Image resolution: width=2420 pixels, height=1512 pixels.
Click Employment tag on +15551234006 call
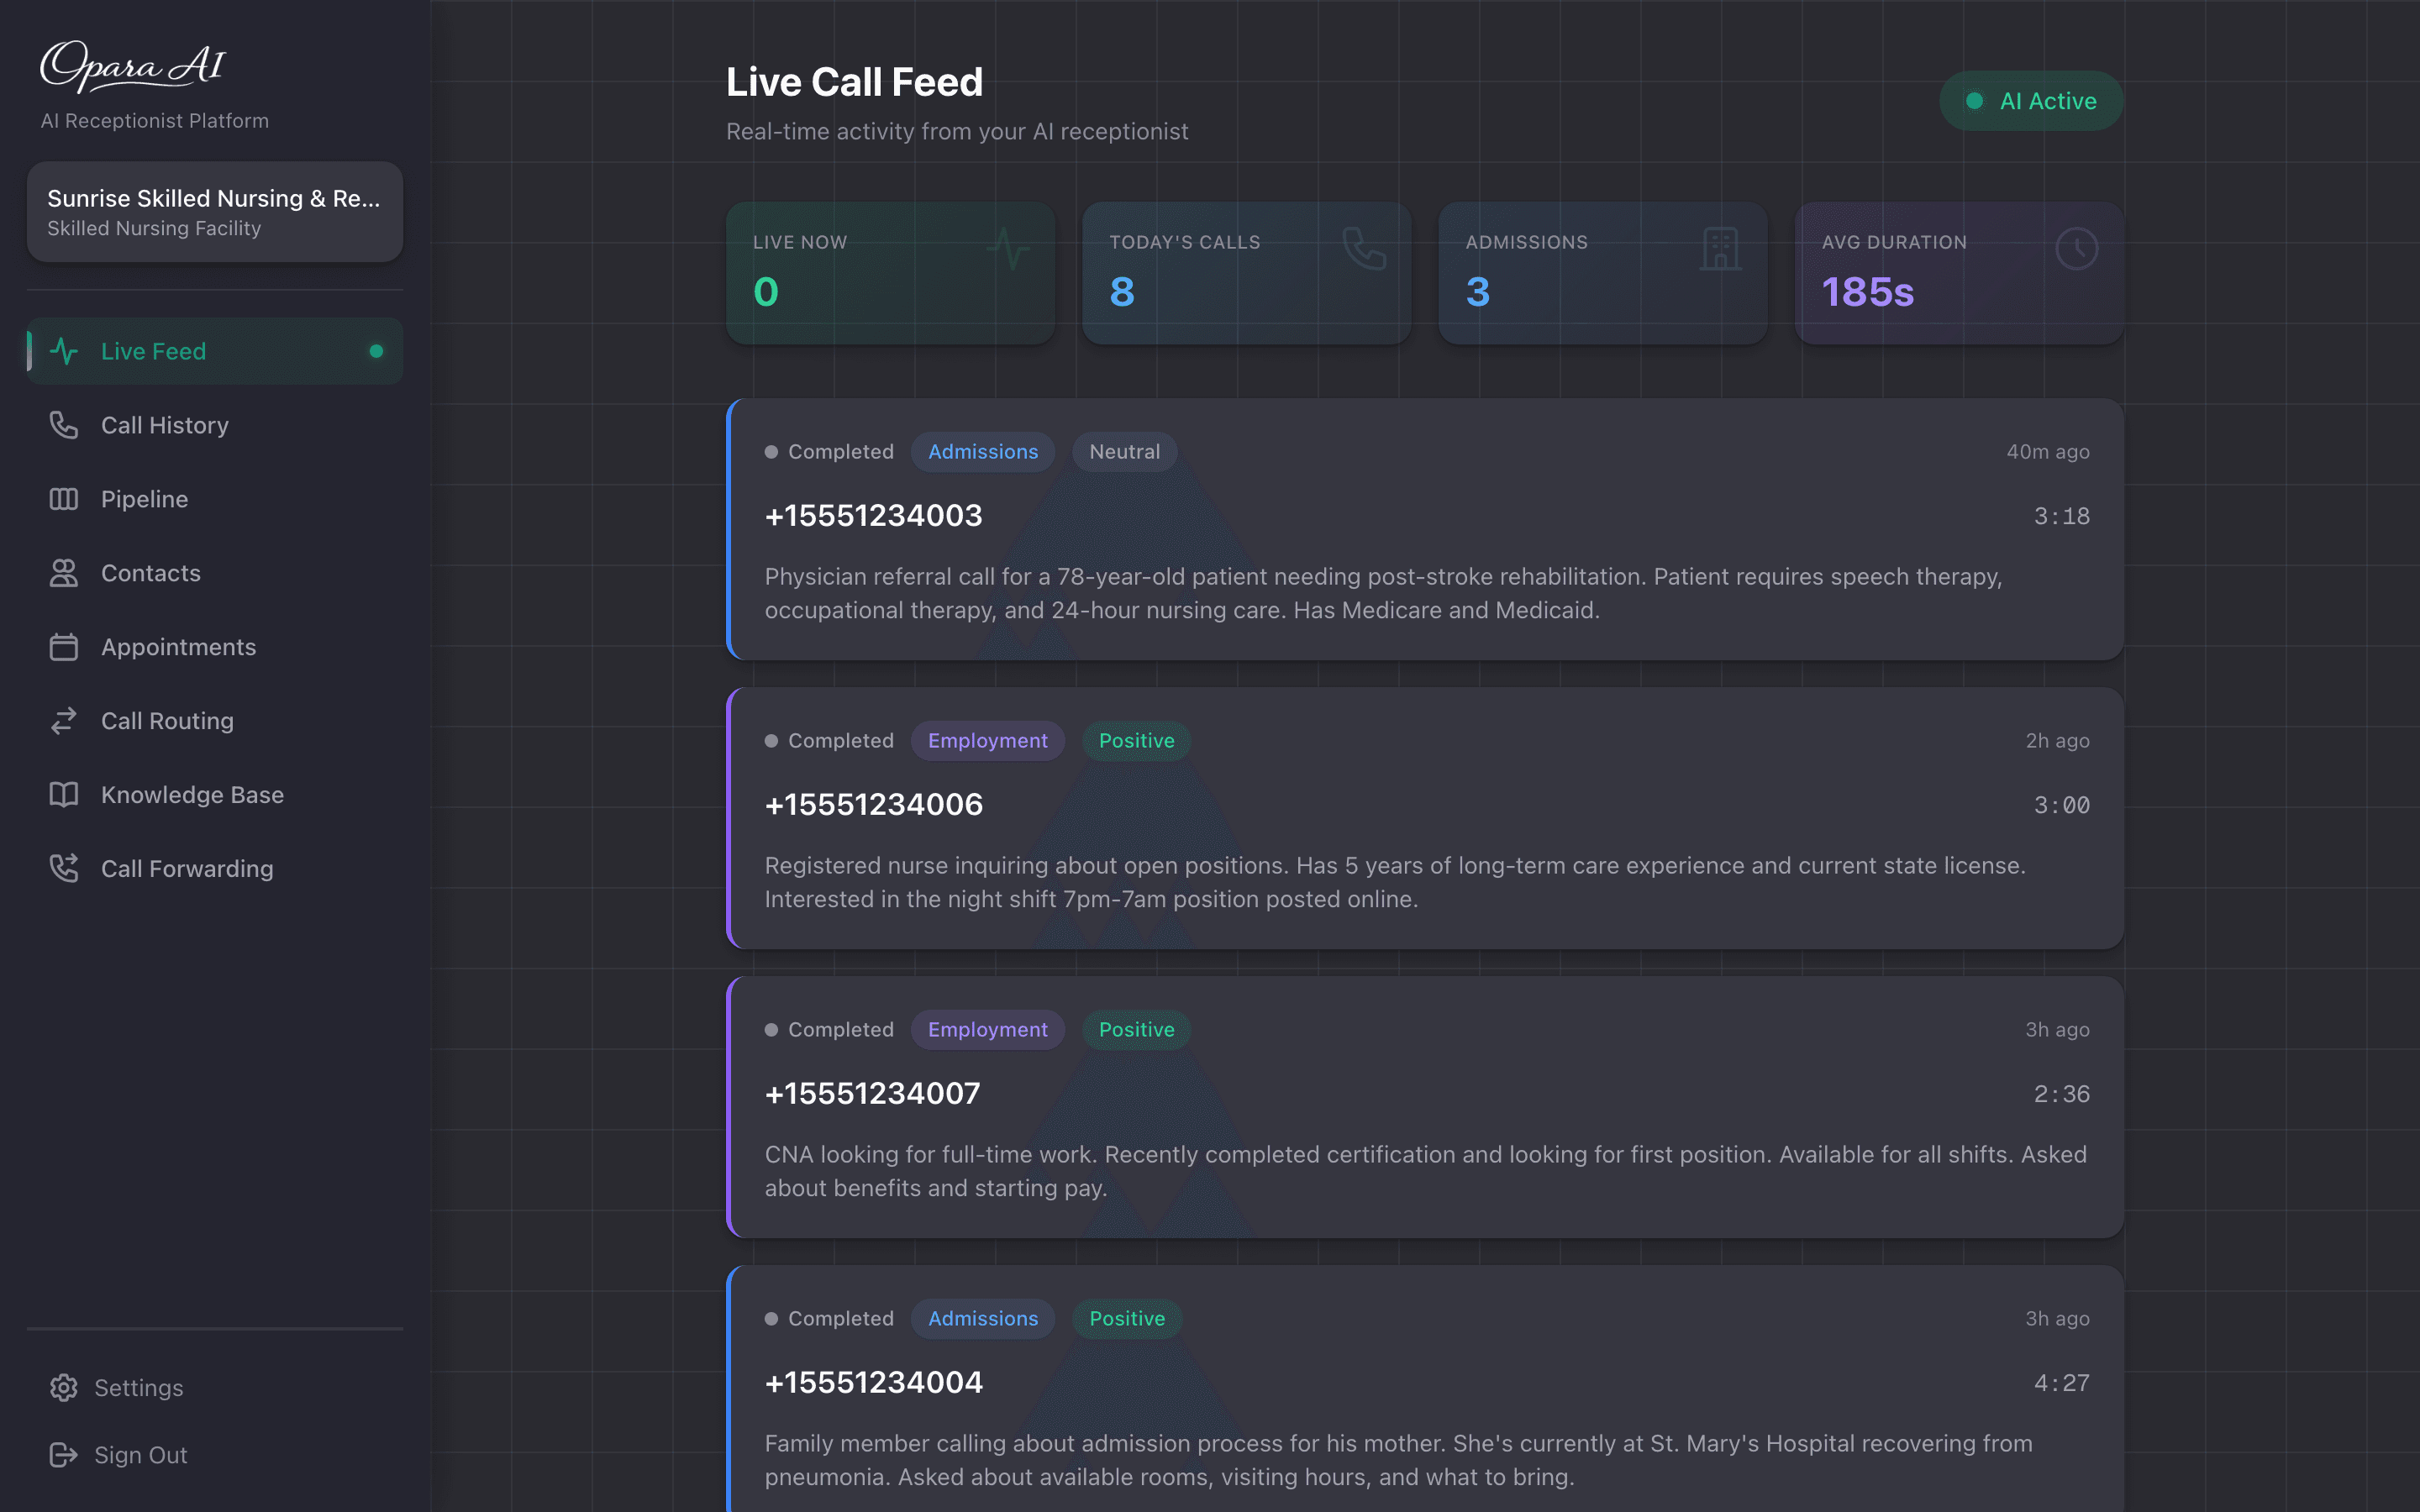click(x=987, y=741)
